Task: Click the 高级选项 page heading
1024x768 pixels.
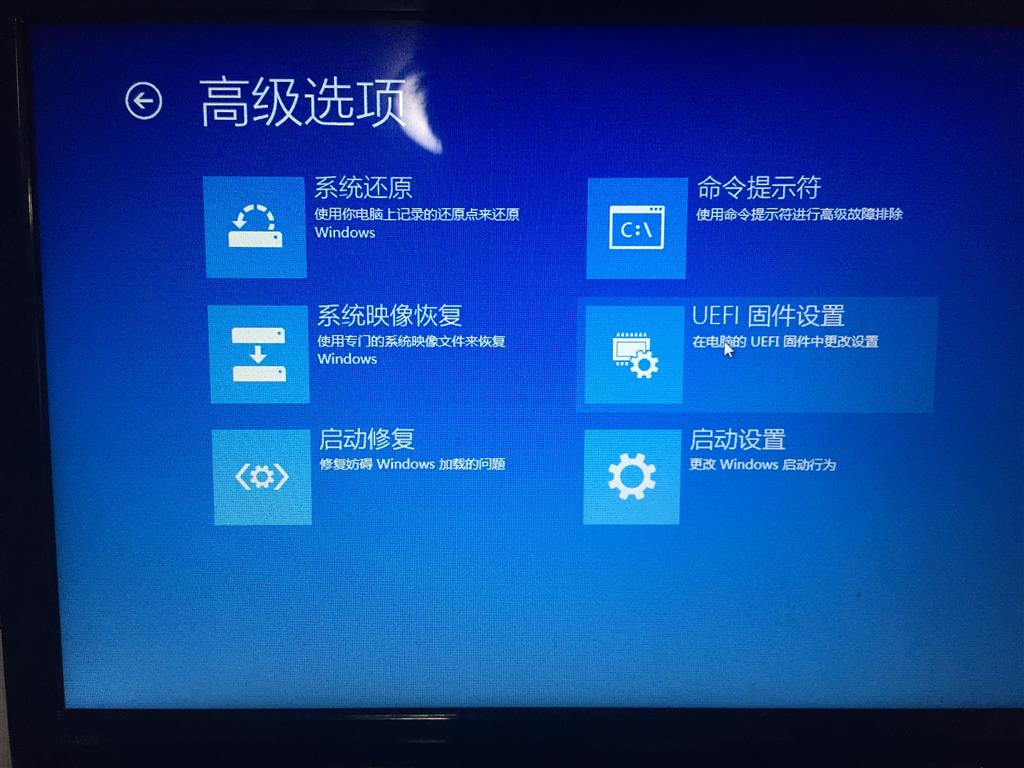Action: click(x=303, y=102)
